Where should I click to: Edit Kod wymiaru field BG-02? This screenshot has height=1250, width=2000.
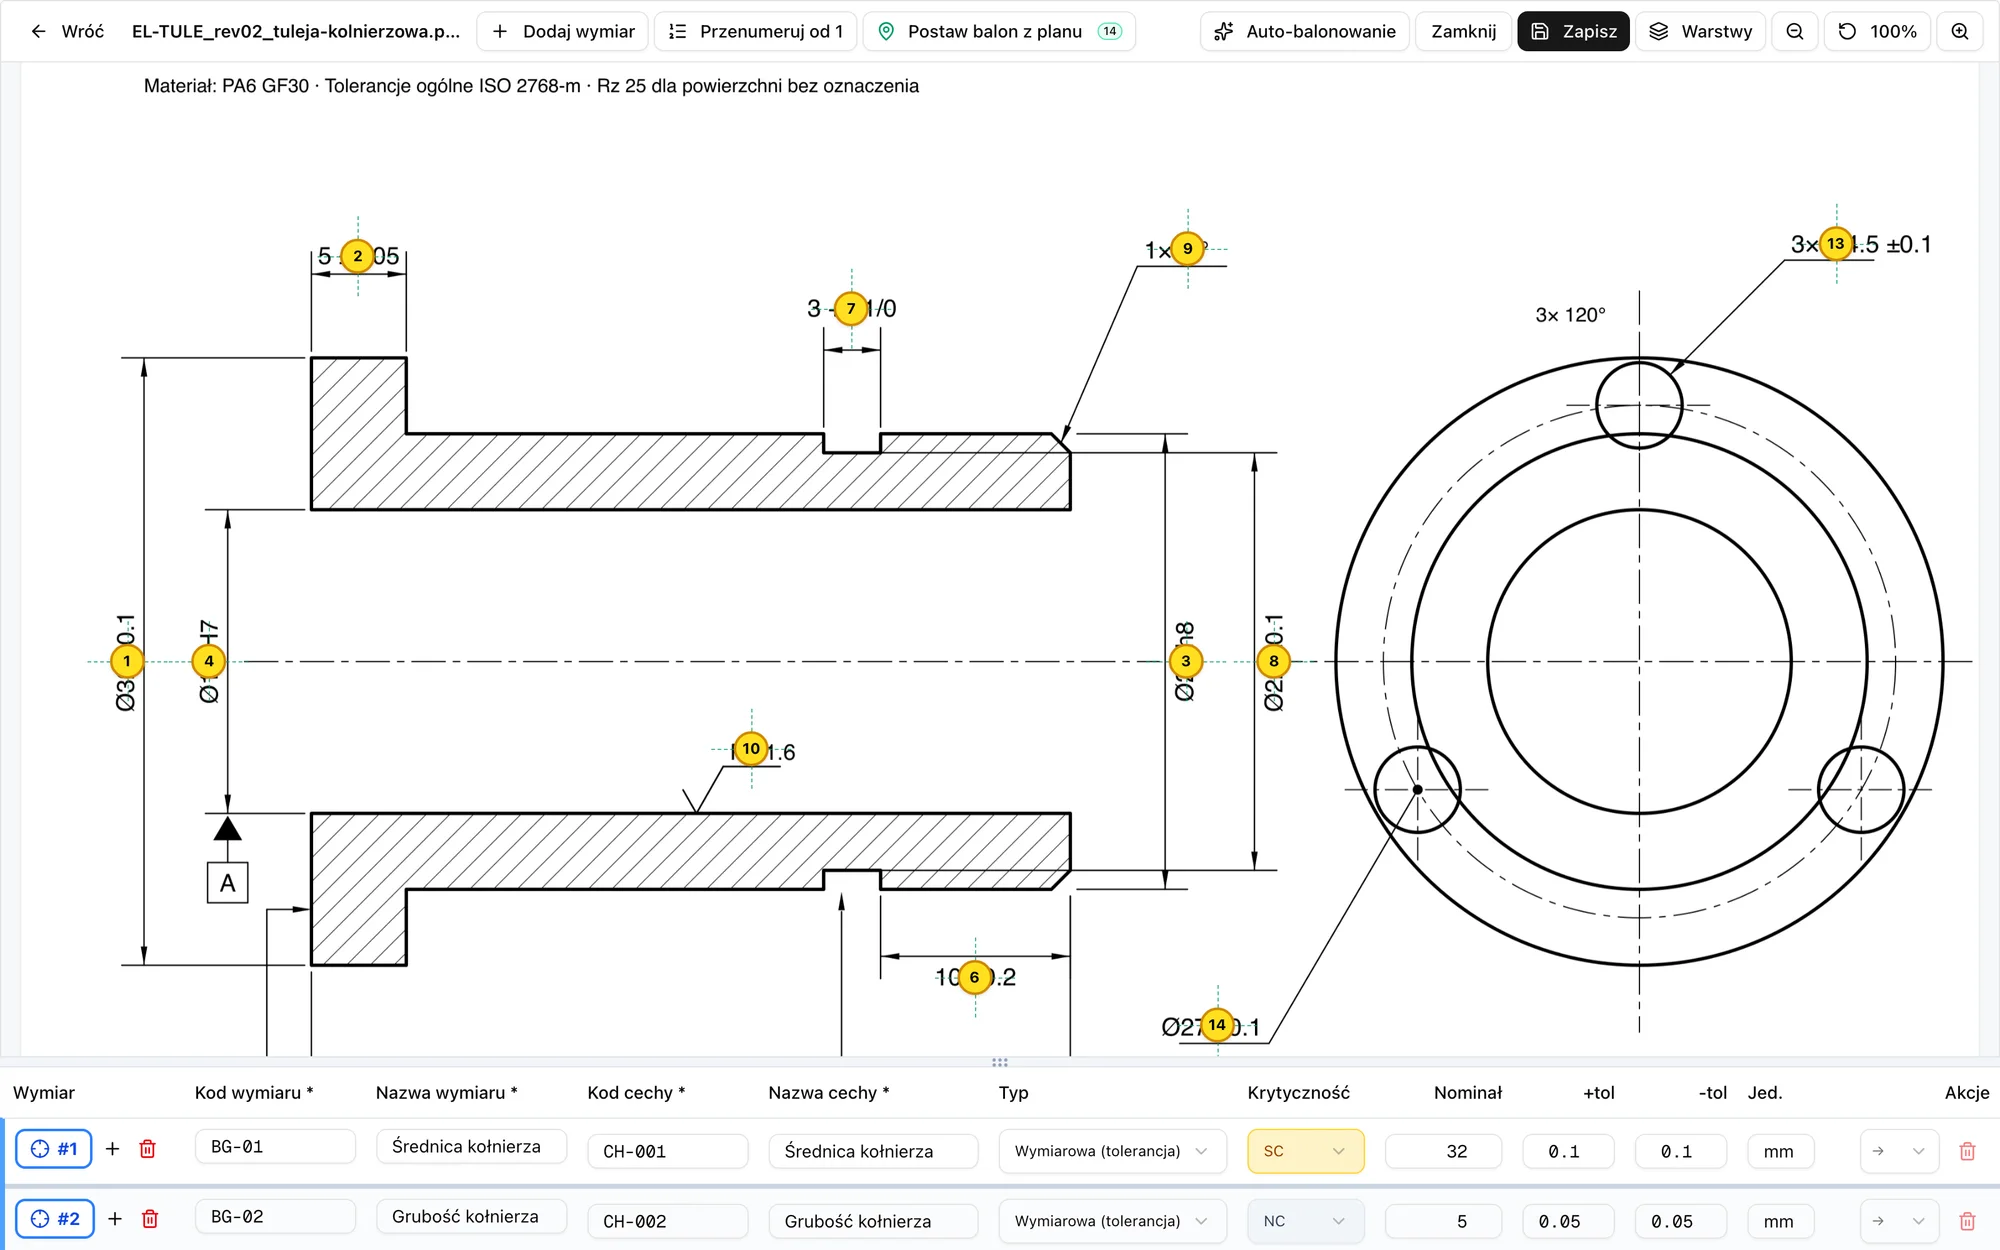[x=275, y=1217]
